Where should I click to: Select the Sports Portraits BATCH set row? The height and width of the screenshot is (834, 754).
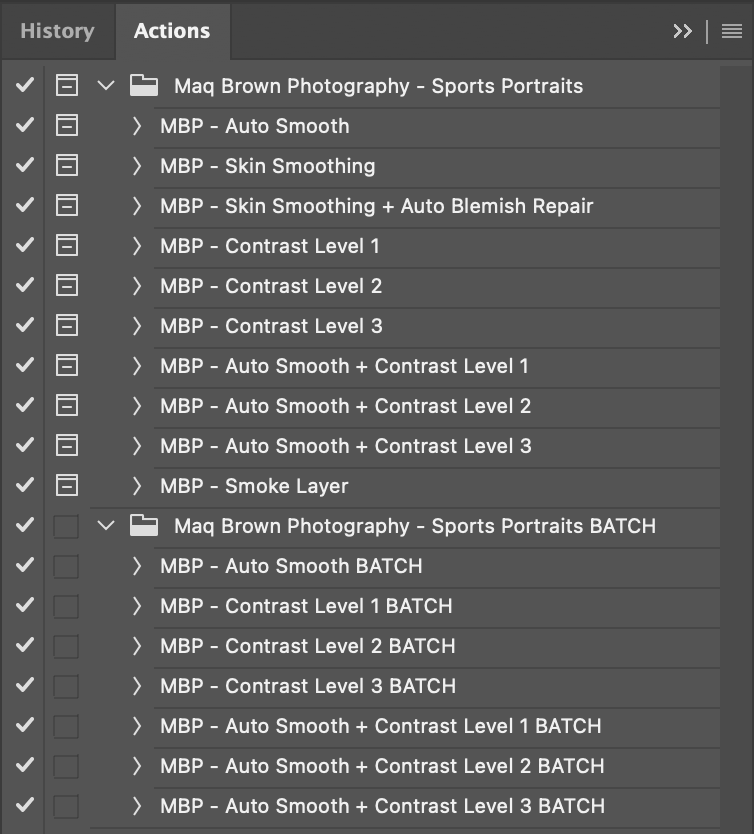coord(415,526)
